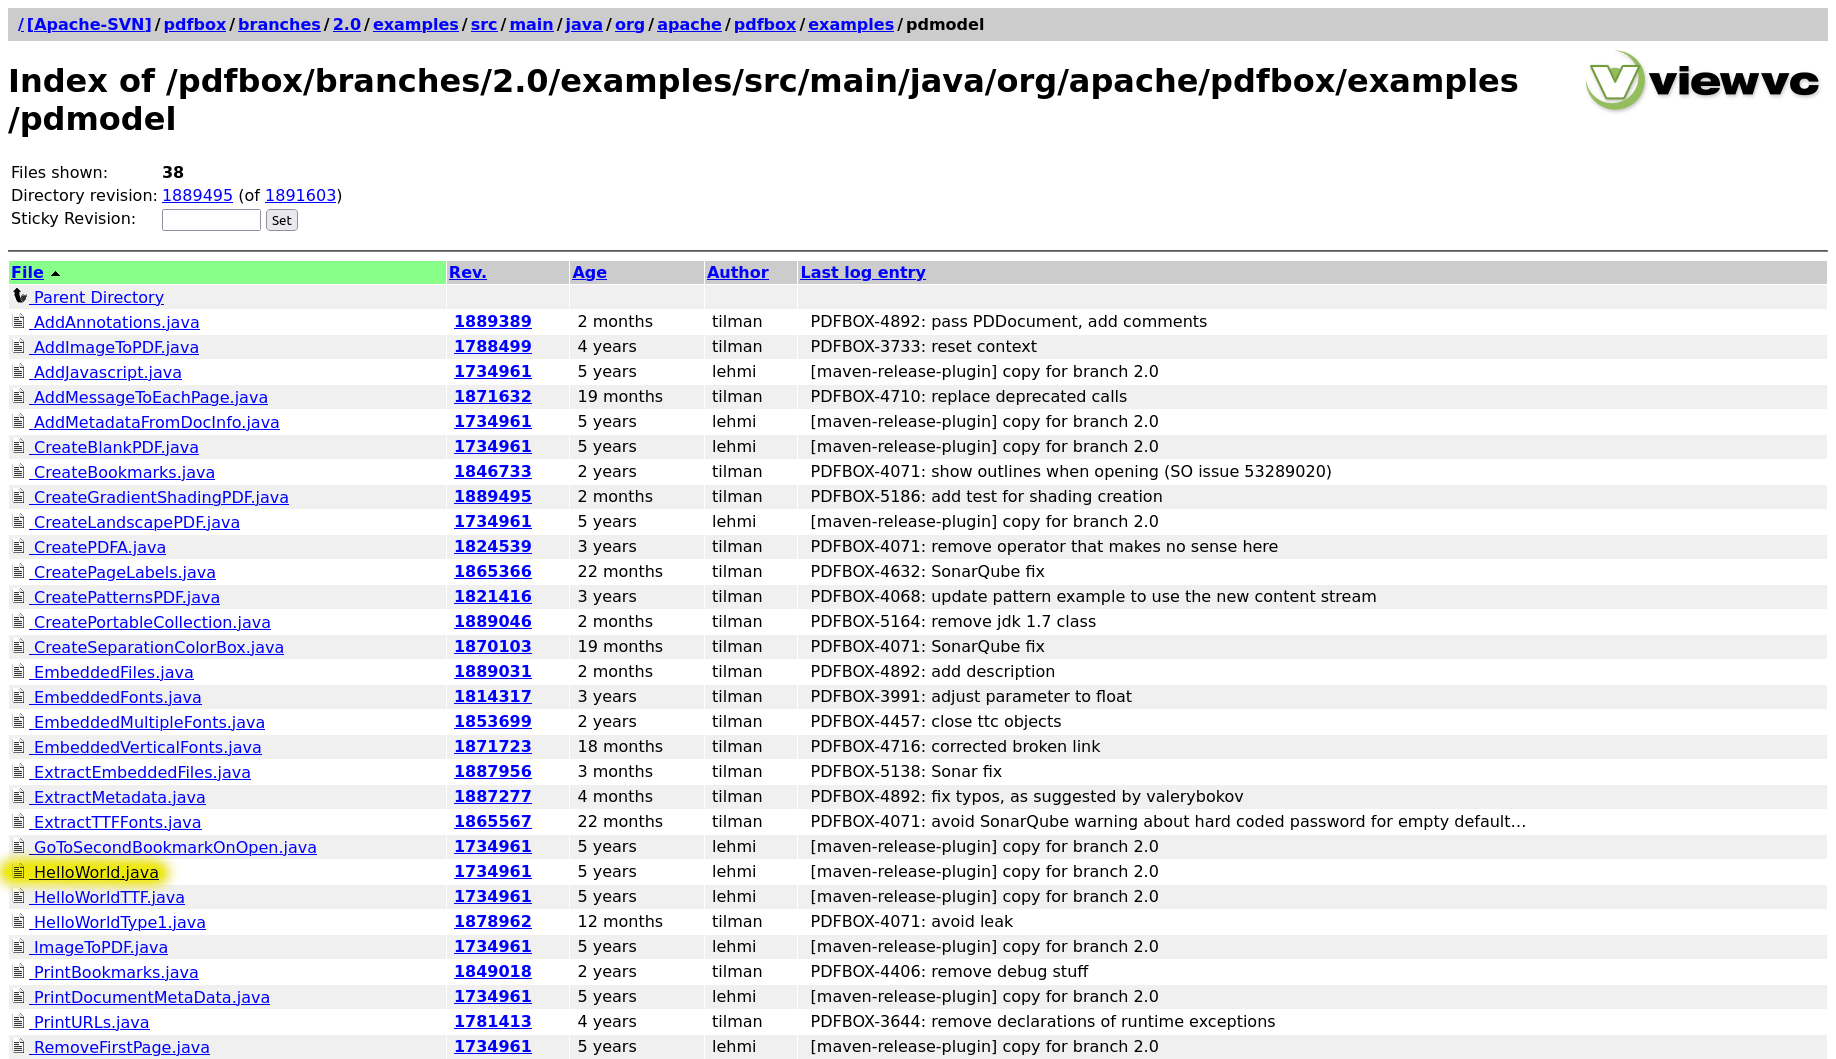
Task: Click the file icon beside CreatePageLabels.java
Action: click(x=19, y=571)
